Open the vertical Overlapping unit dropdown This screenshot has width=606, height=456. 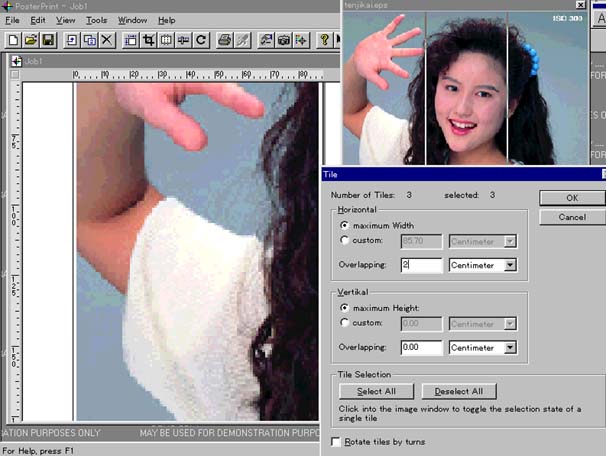point(510,348)
